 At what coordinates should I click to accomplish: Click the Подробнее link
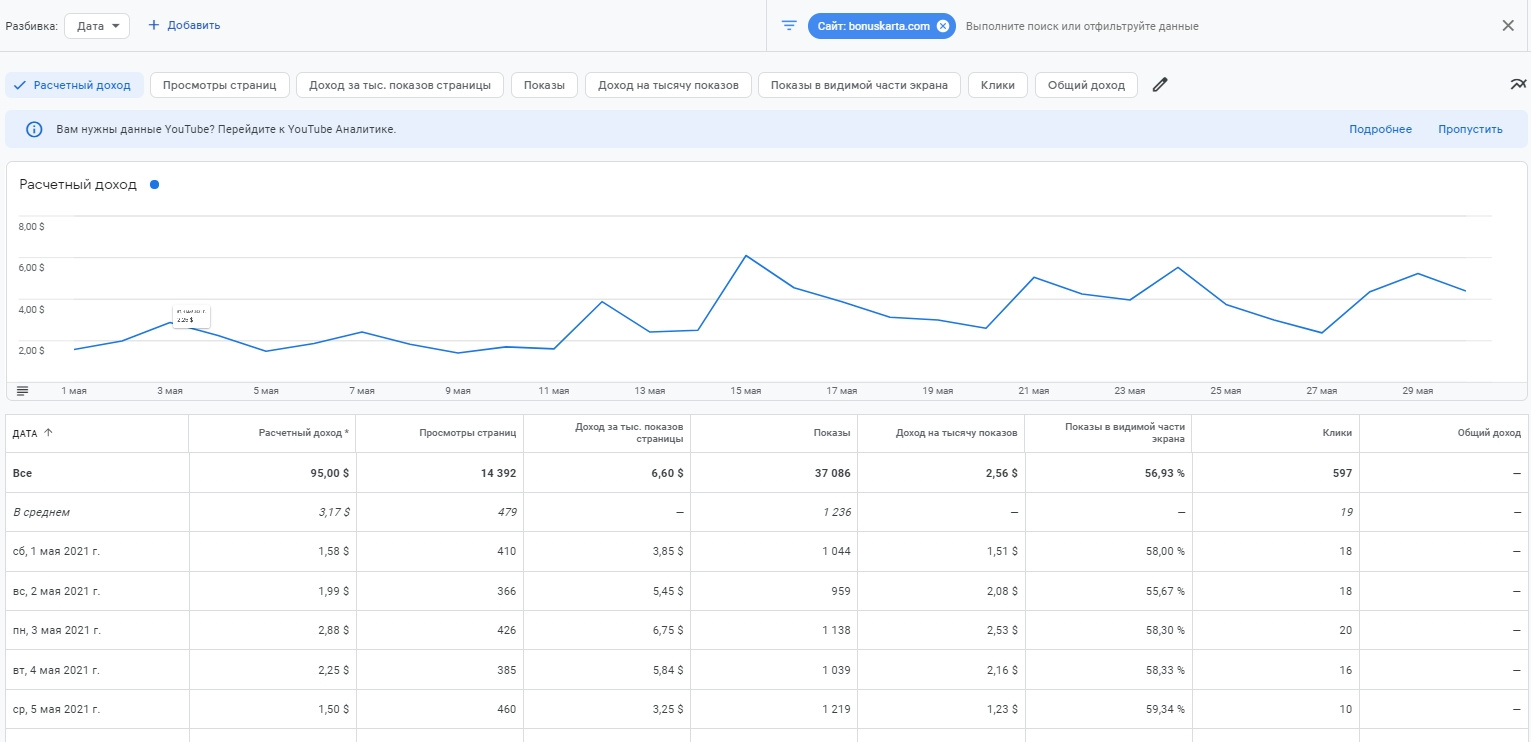1380,129
